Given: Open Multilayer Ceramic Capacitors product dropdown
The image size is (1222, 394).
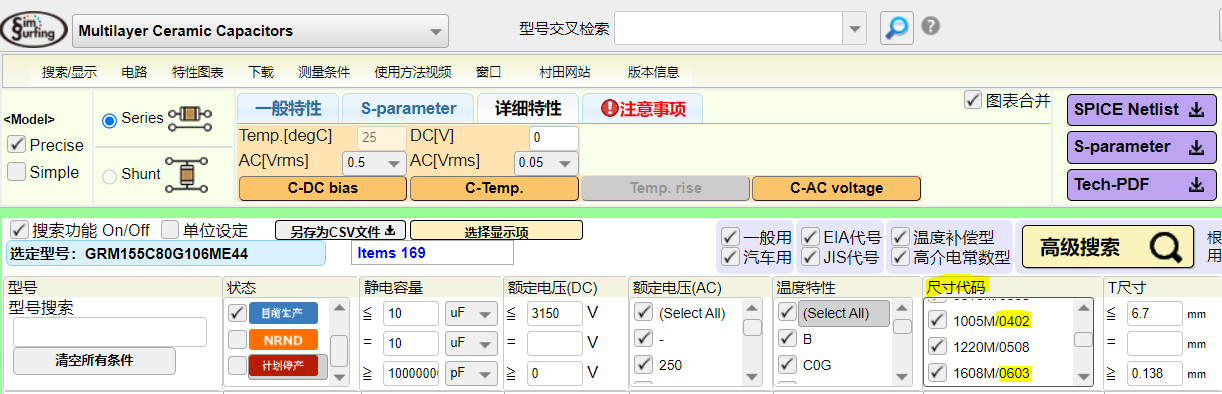Looking at the screenshot, I should tap(259, 31).
